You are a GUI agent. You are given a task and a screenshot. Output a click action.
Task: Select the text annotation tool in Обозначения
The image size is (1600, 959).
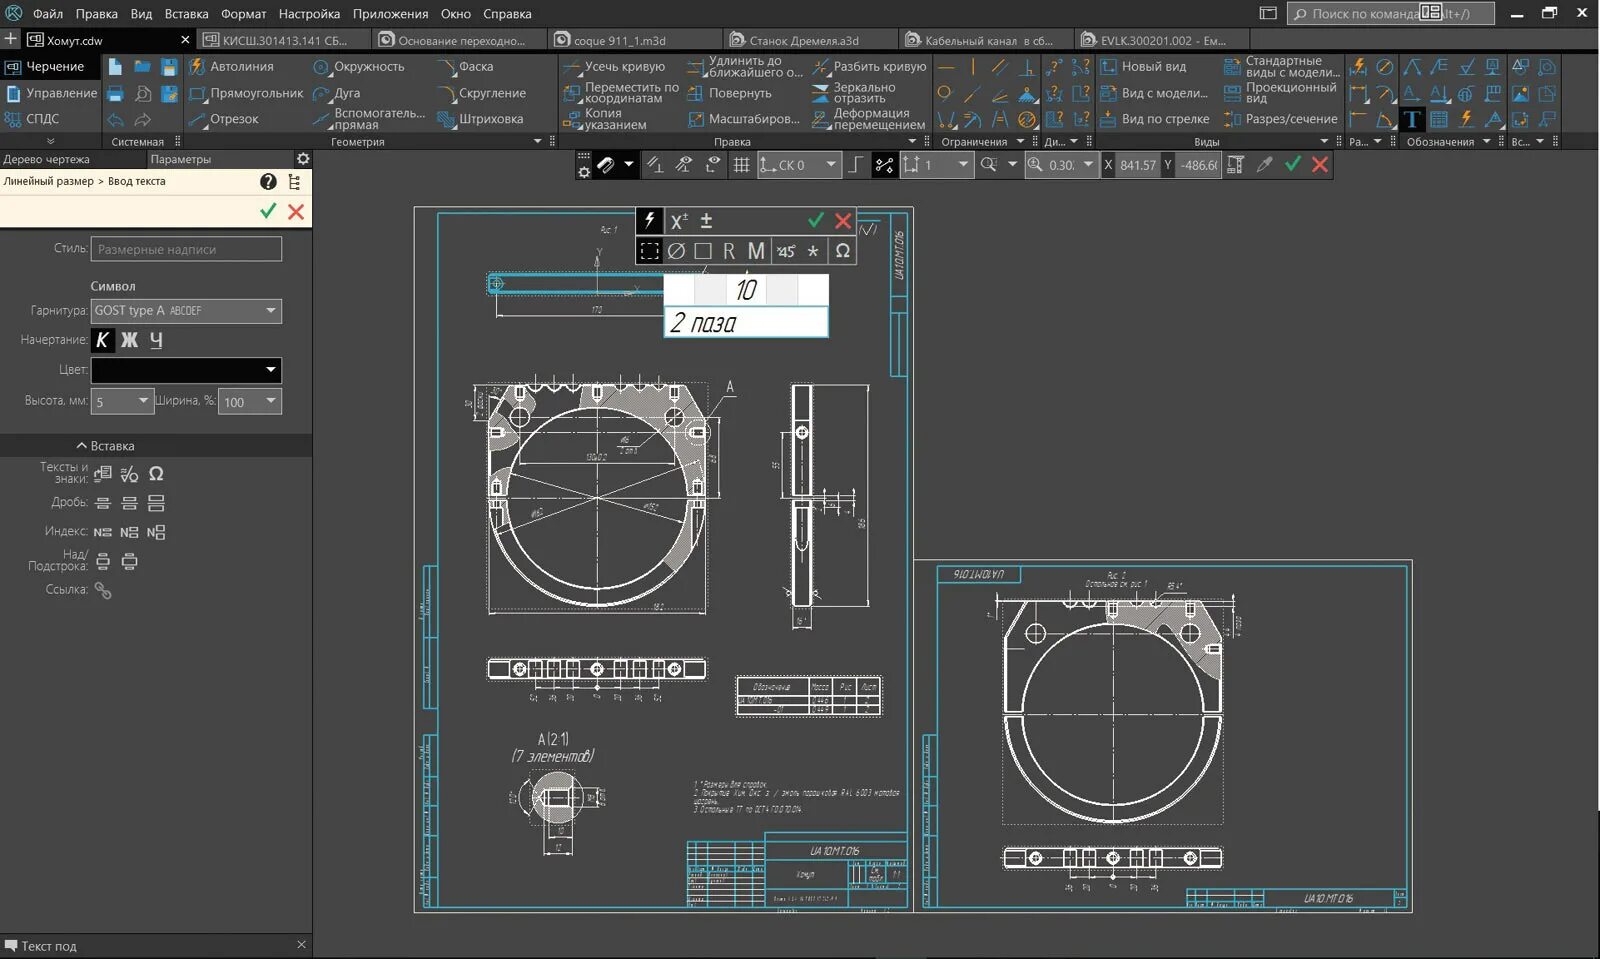[x=1411, y=119]
